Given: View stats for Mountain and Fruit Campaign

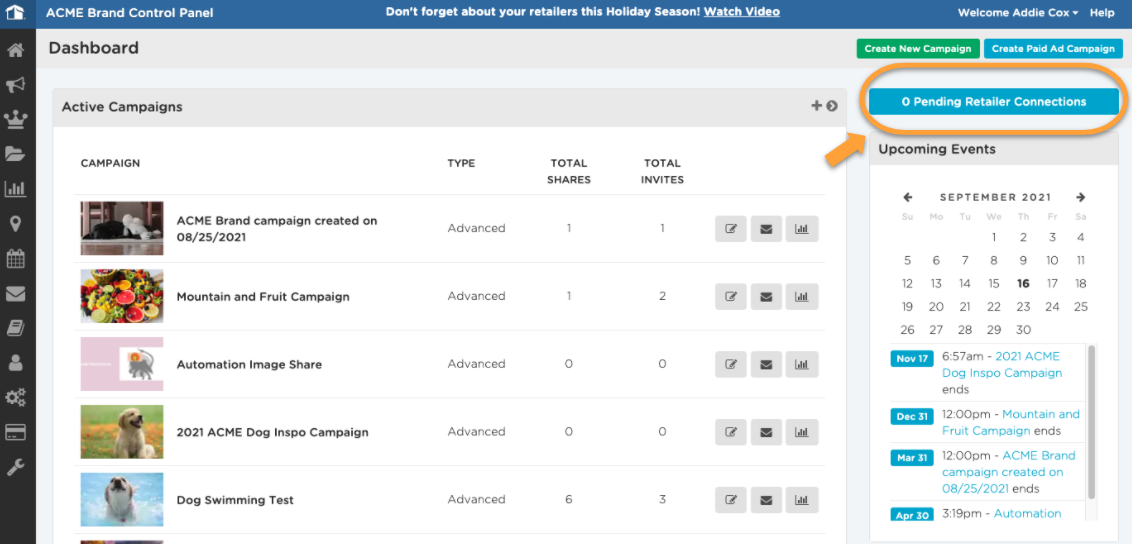Looking at the screenshot, I should pyautogui.click(x=801, y=297).
